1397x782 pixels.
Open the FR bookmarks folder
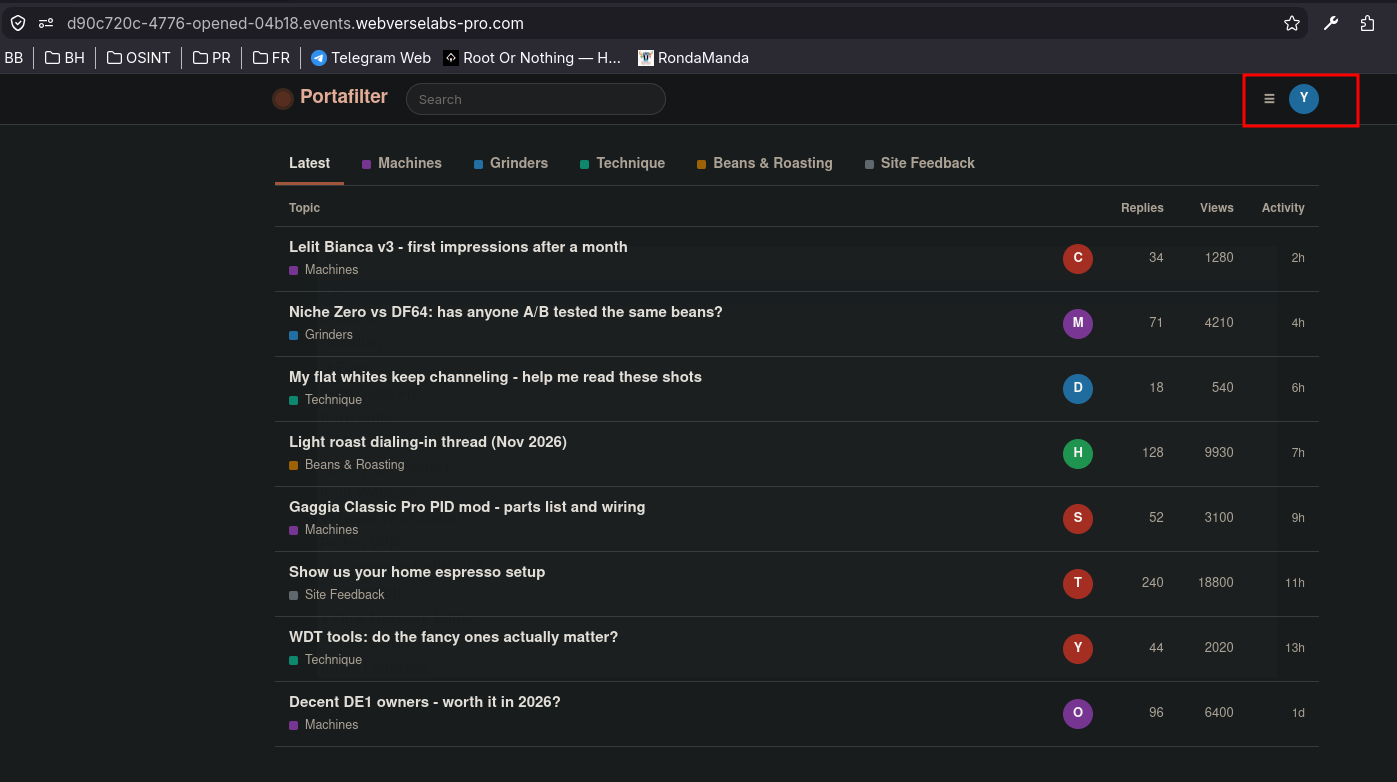pos(271,58)
